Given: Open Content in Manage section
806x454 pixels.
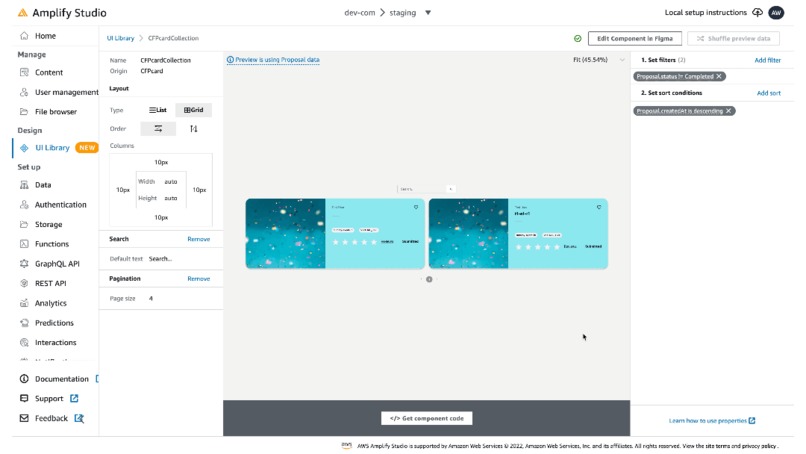Looking at the screenshot, I should (49, 72).
